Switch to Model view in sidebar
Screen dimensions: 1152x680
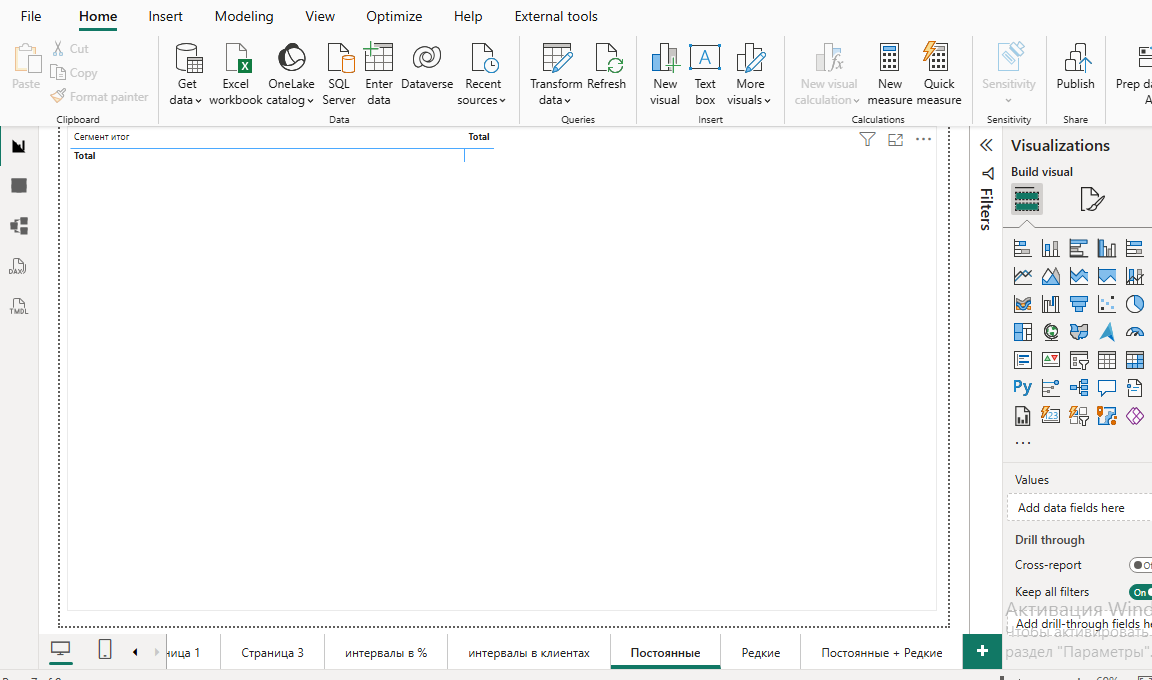(x=18, y=226)
